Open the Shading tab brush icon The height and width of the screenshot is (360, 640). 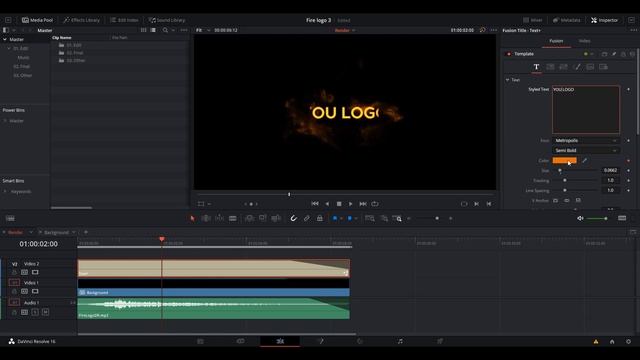point(577,67)
